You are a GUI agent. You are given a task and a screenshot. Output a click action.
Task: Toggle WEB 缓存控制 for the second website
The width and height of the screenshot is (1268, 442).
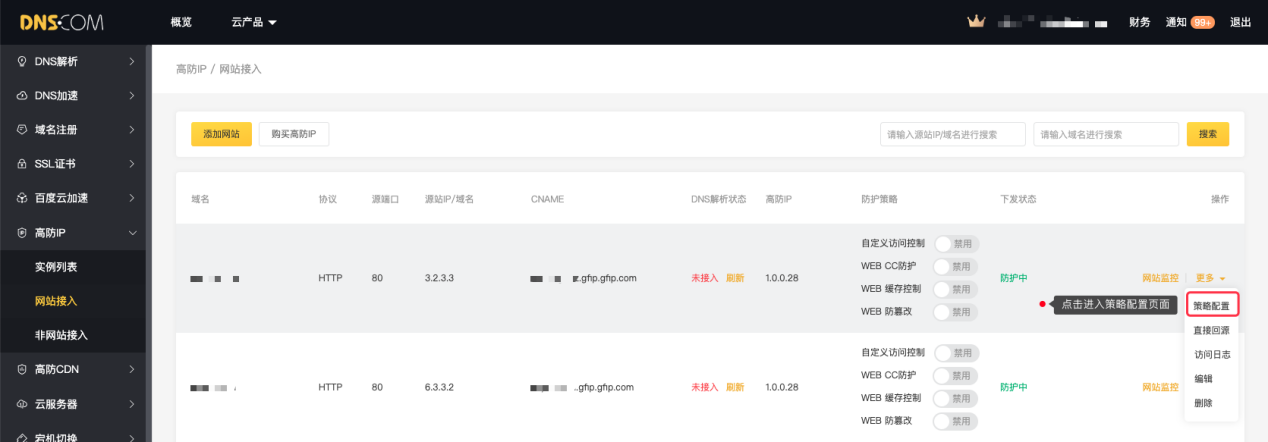click(955, 398)
